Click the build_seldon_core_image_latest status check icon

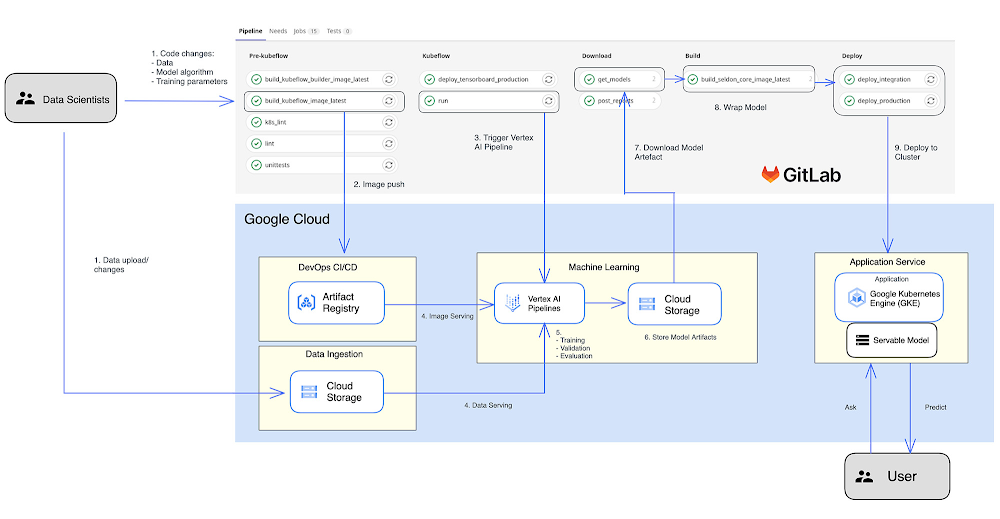coord(693,80)
